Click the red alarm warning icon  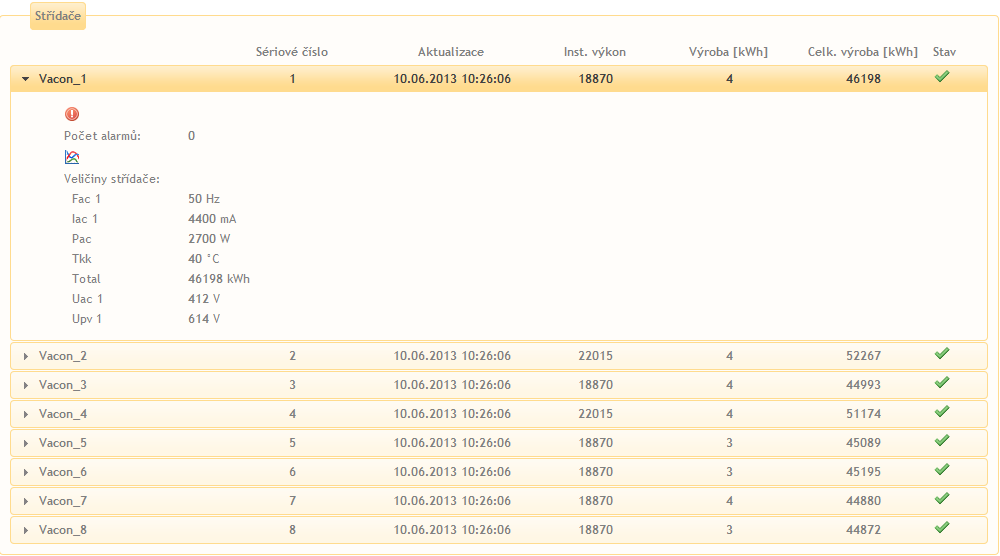point(71,114)
